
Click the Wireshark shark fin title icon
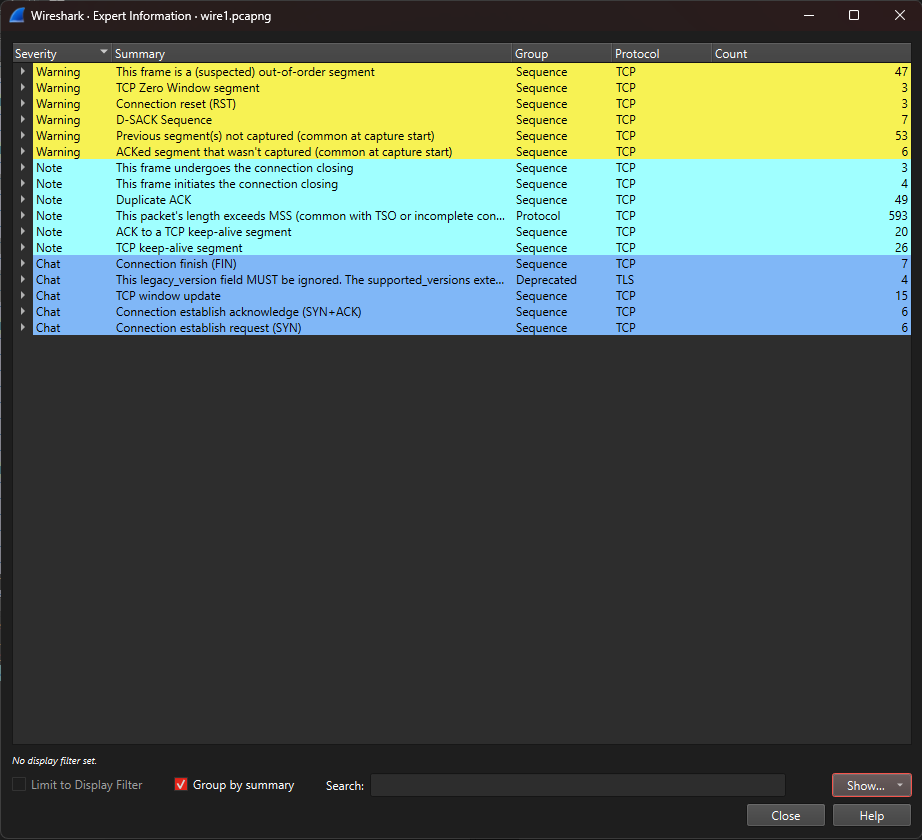[17, 15]
